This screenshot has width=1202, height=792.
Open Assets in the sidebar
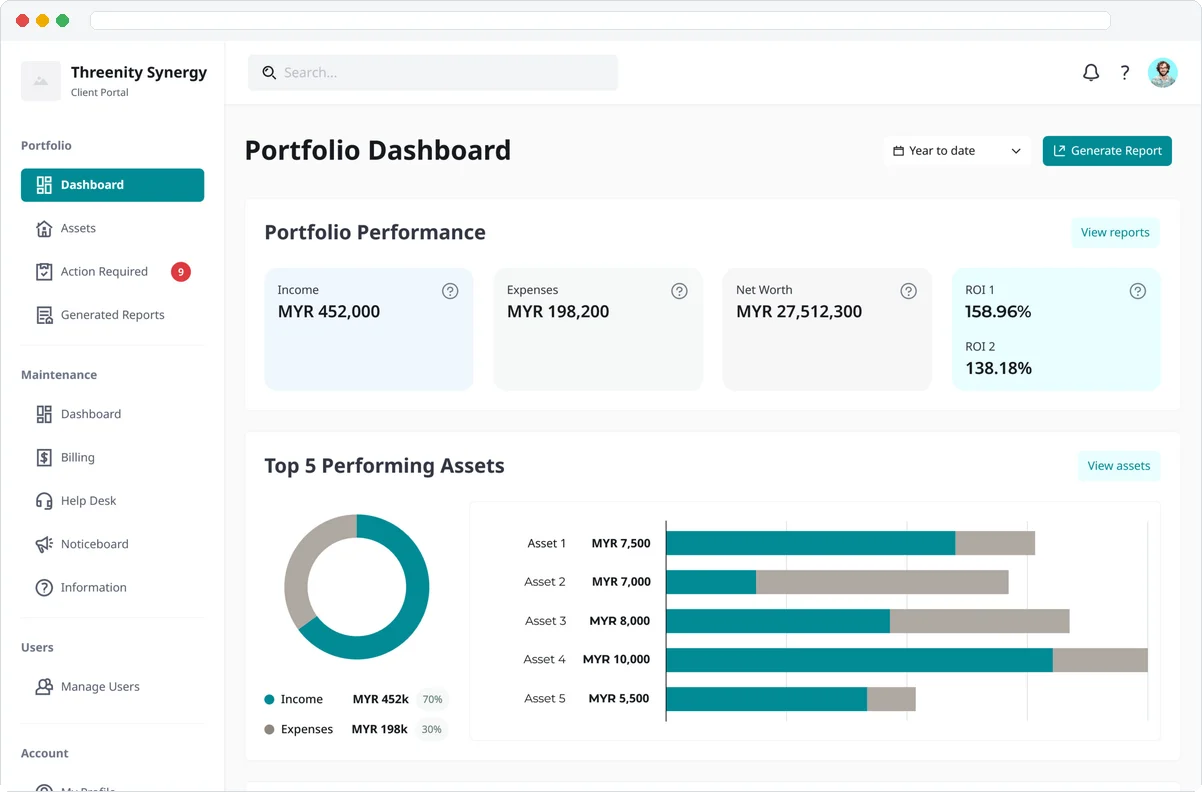coord(112,228)
